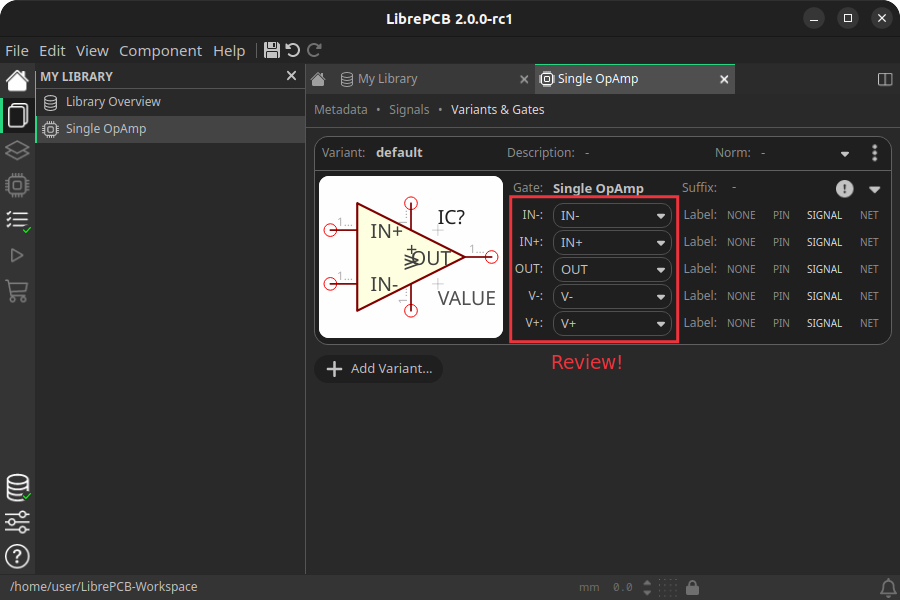Expand the Norm dropdown for the default variant

pos(843,152)
